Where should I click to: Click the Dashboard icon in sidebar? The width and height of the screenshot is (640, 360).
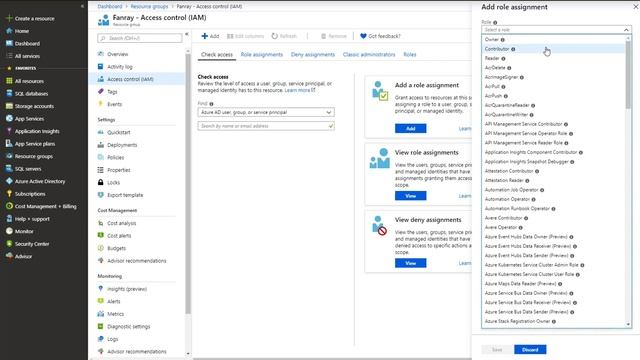coord(9,43)
